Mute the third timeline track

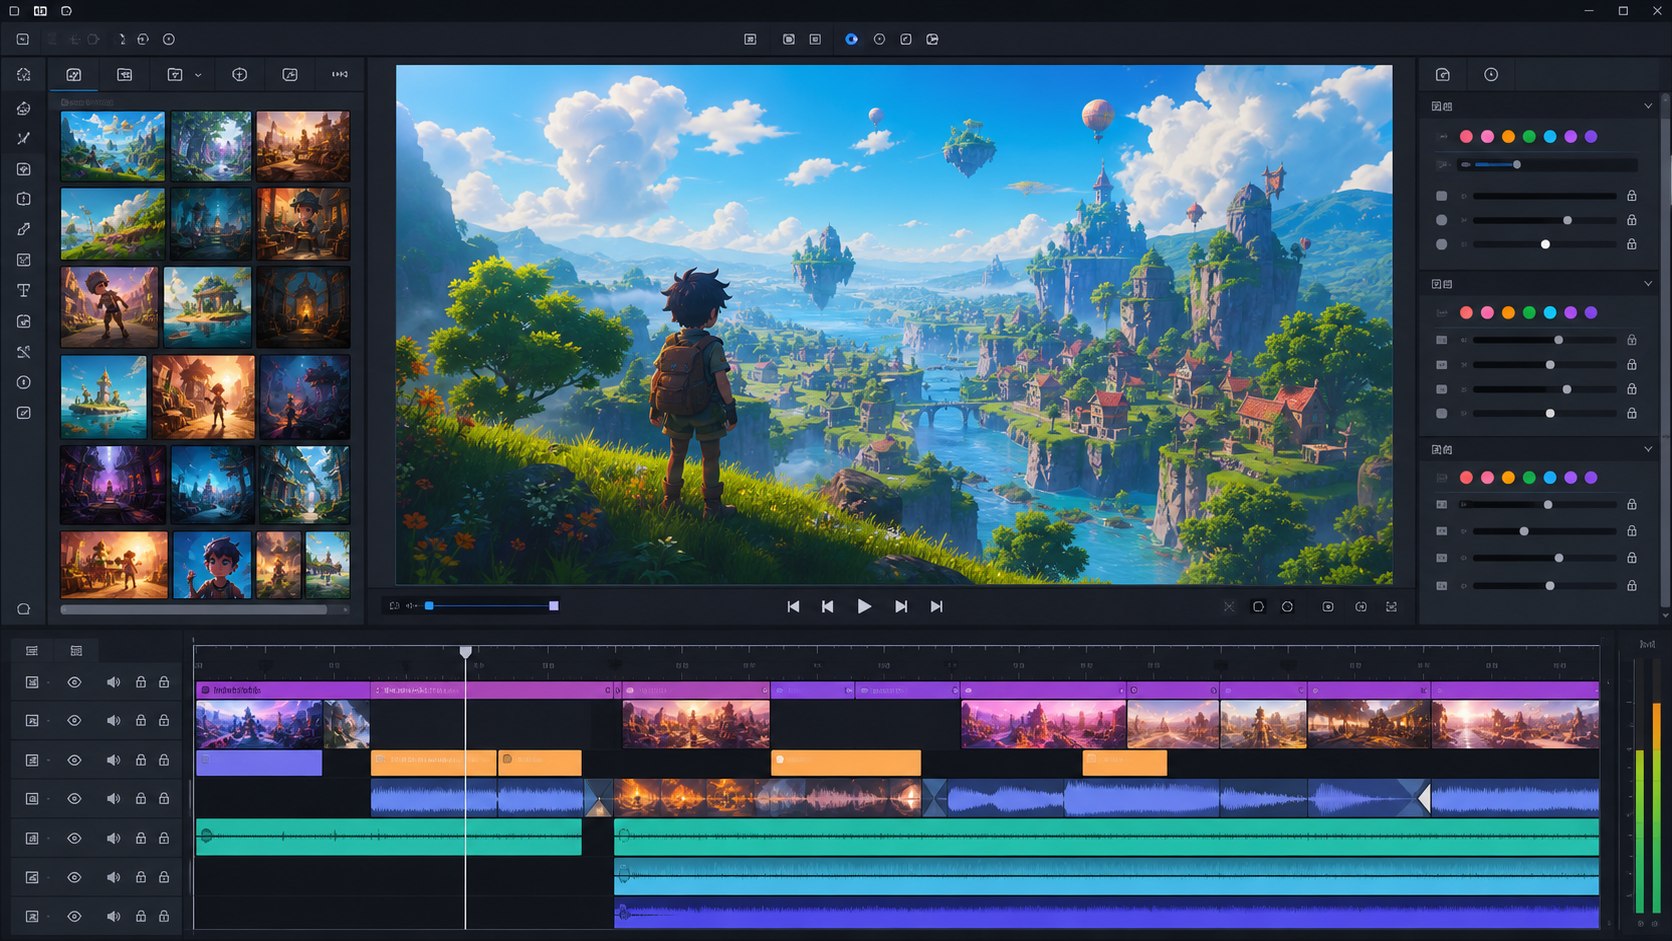click(113, 760)
